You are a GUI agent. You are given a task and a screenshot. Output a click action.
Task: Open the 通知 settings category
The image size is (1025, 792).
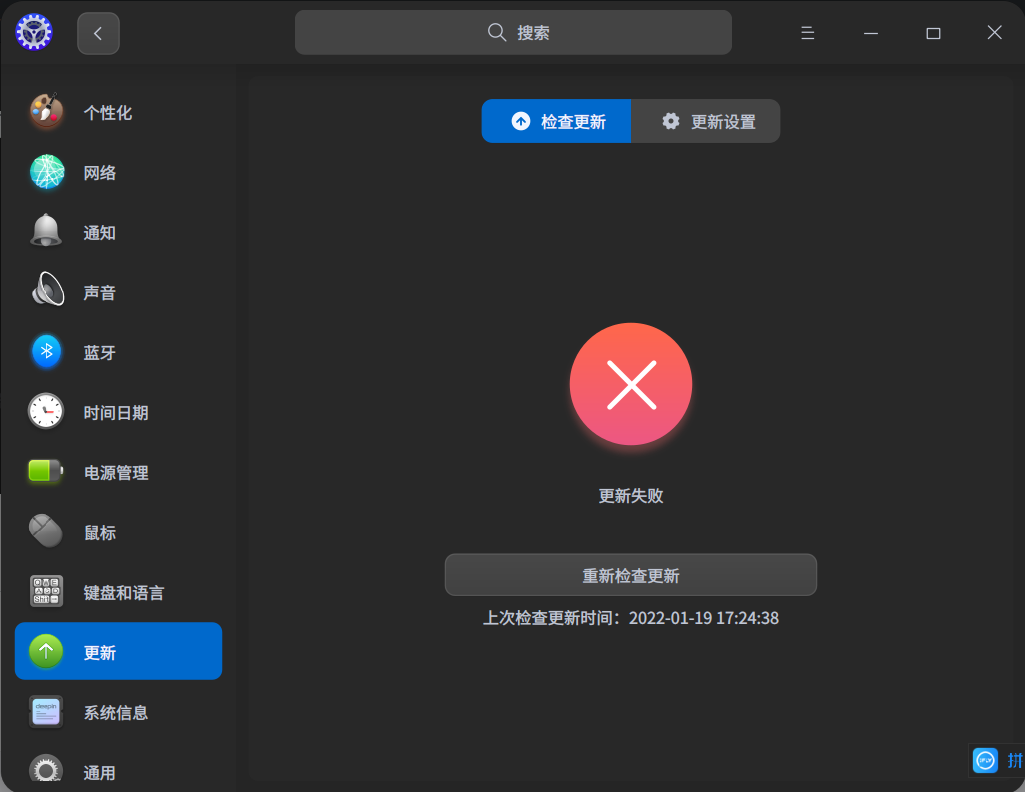tap(118, 233)
